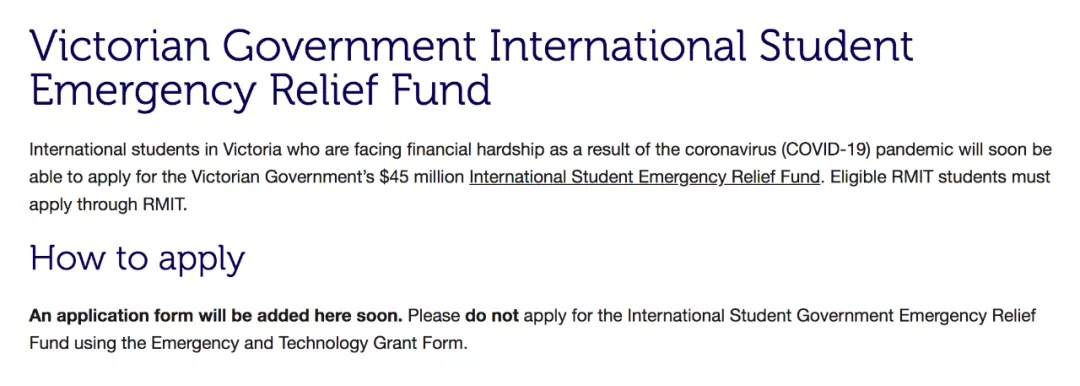Click the "apply through RMIT." line
This screenshot has height=386, width=1080.
(108, 205)
